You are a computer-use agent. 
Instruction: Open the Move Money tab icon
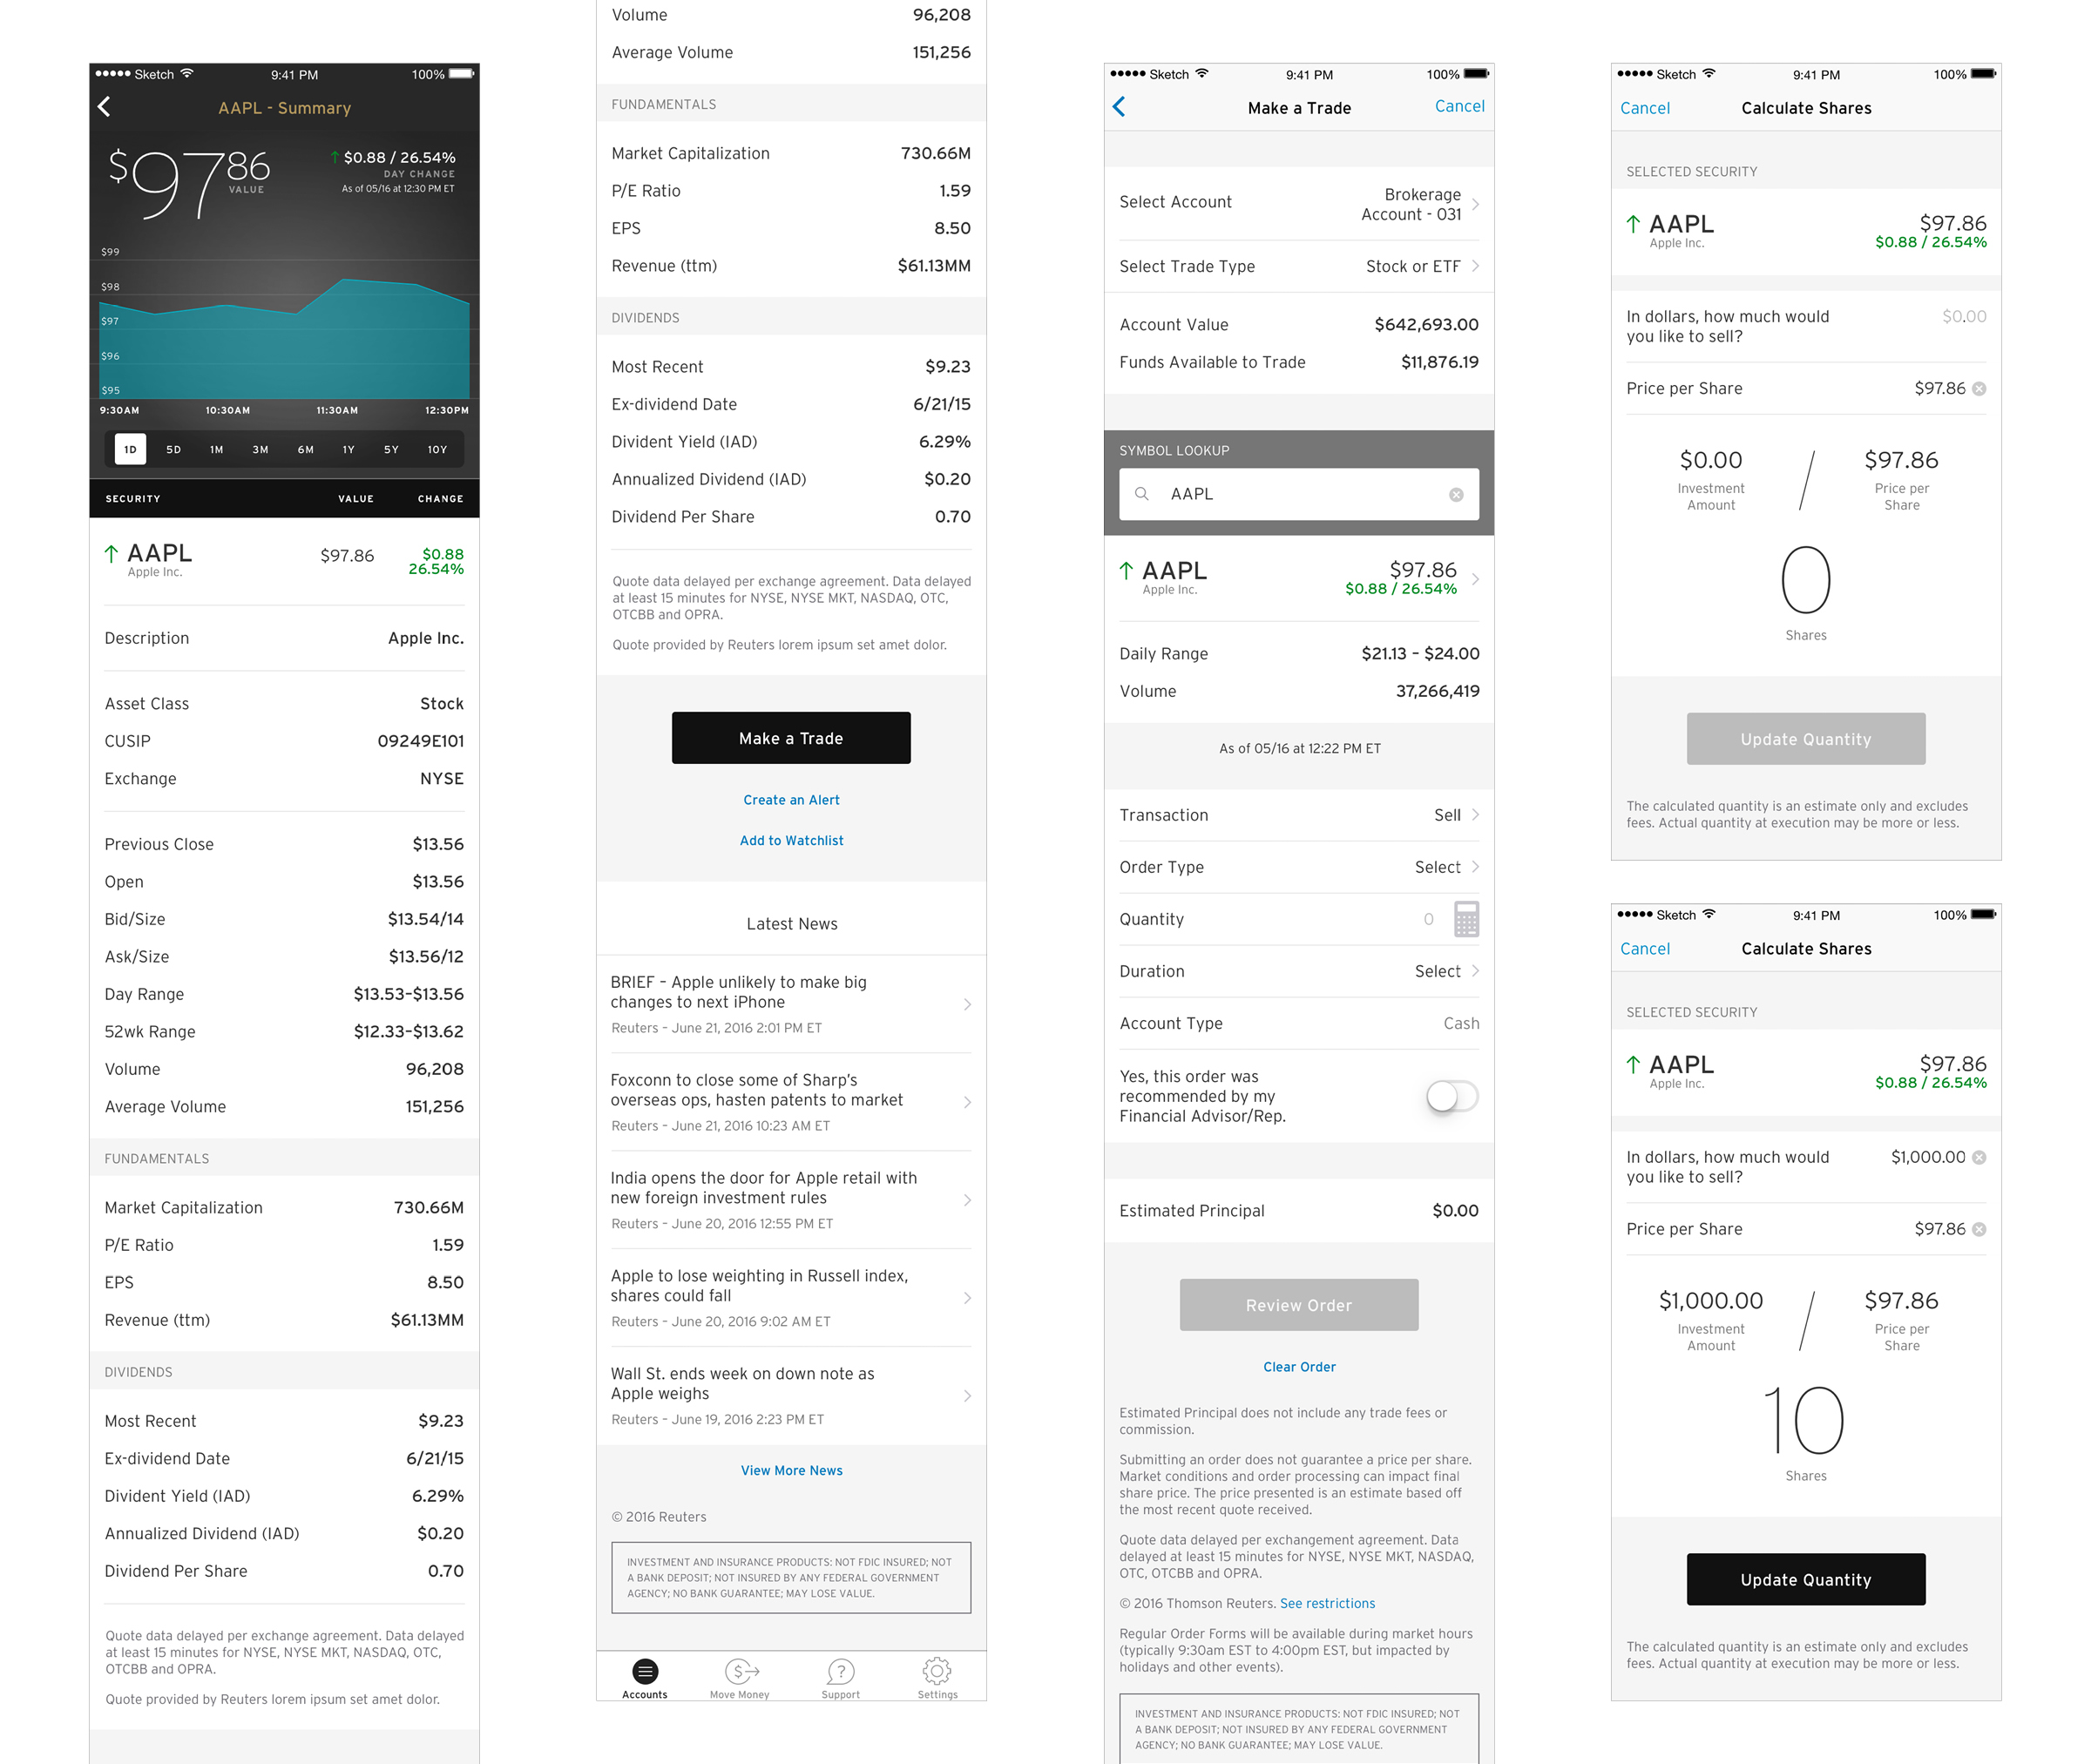tap(740, 1678)
